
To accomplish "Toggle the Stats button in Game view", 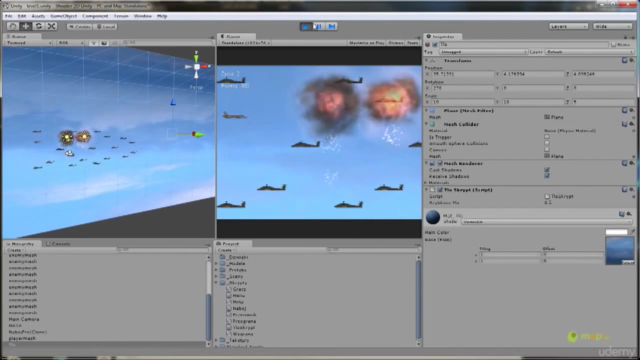I will point(413,43).
